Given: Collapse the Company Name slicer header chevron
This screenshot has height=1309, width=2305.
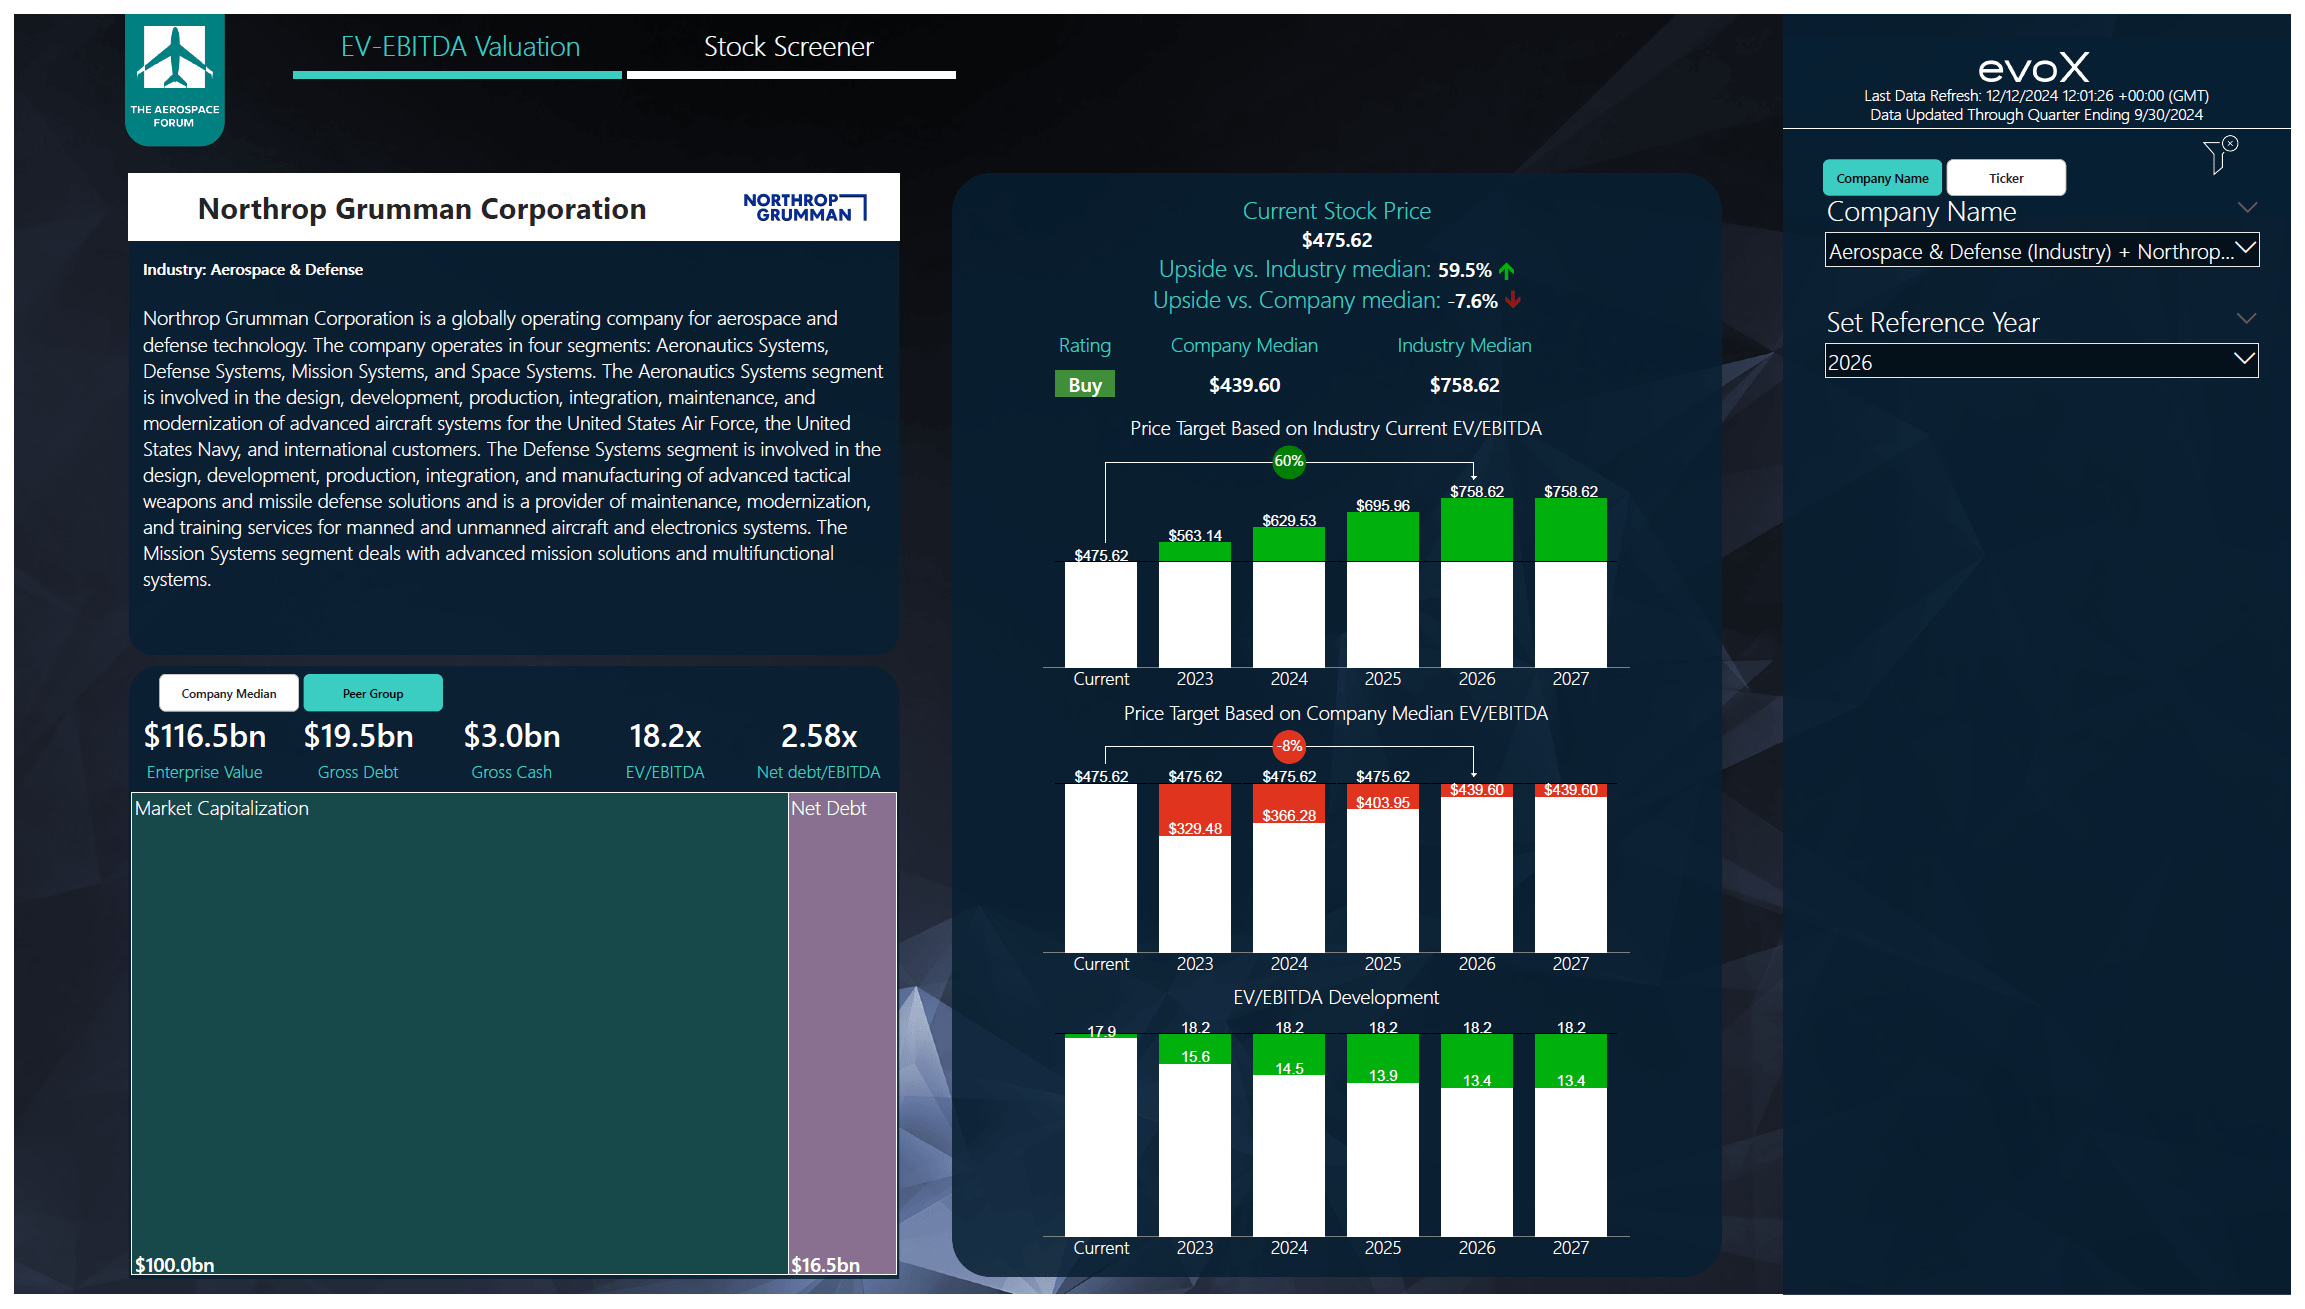Looking at the screenshot, I should [2247, 208].
